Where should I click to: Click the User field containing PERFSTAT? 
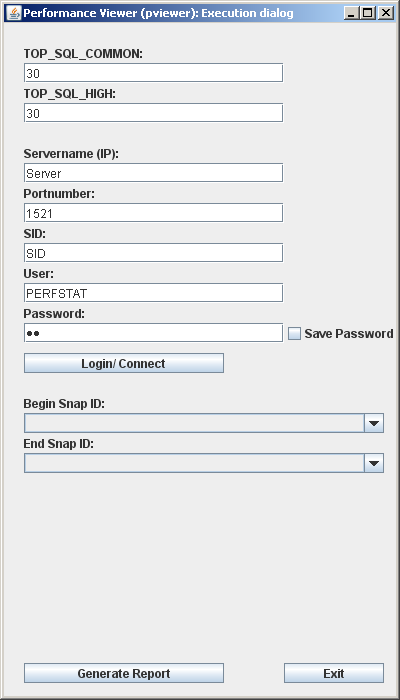[x=154, y=293]
